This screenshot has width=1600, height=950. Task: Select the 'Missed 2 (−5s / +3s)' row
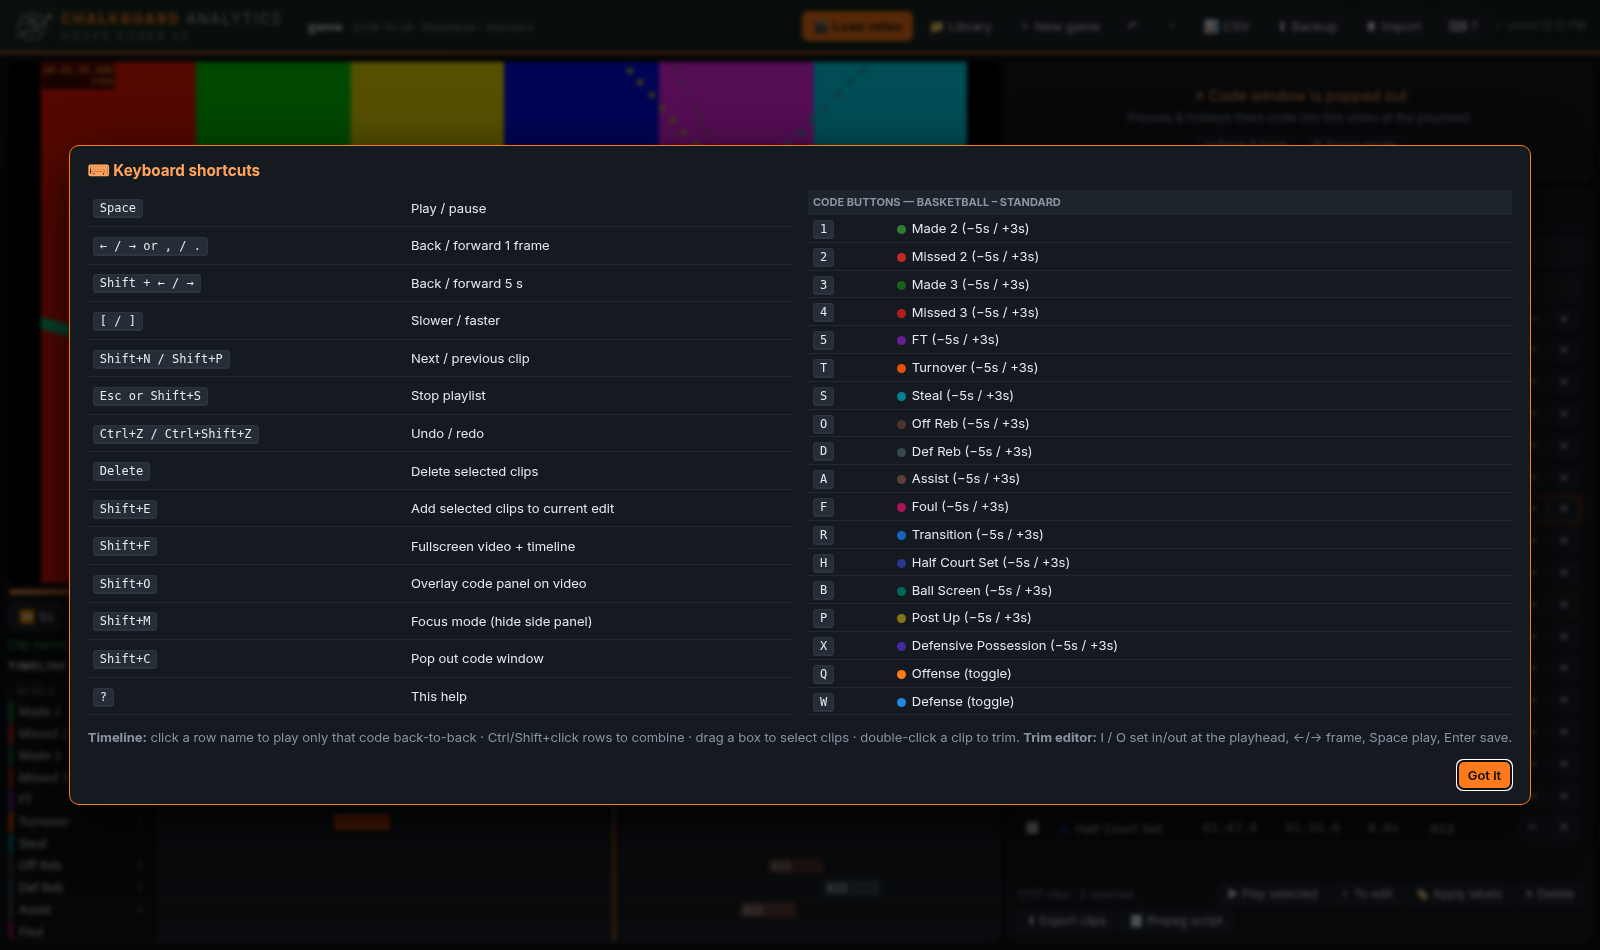(1160, 257)
